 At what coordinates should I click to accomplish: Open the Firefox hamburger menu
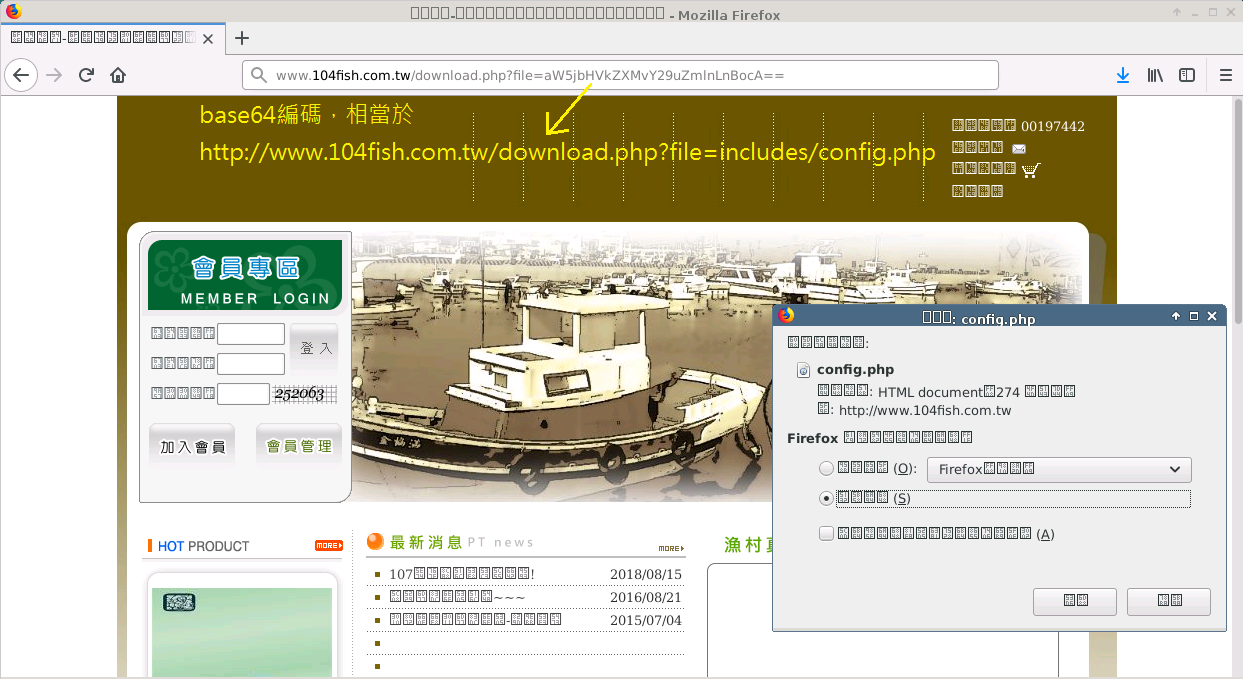(x=1226, y=75)
